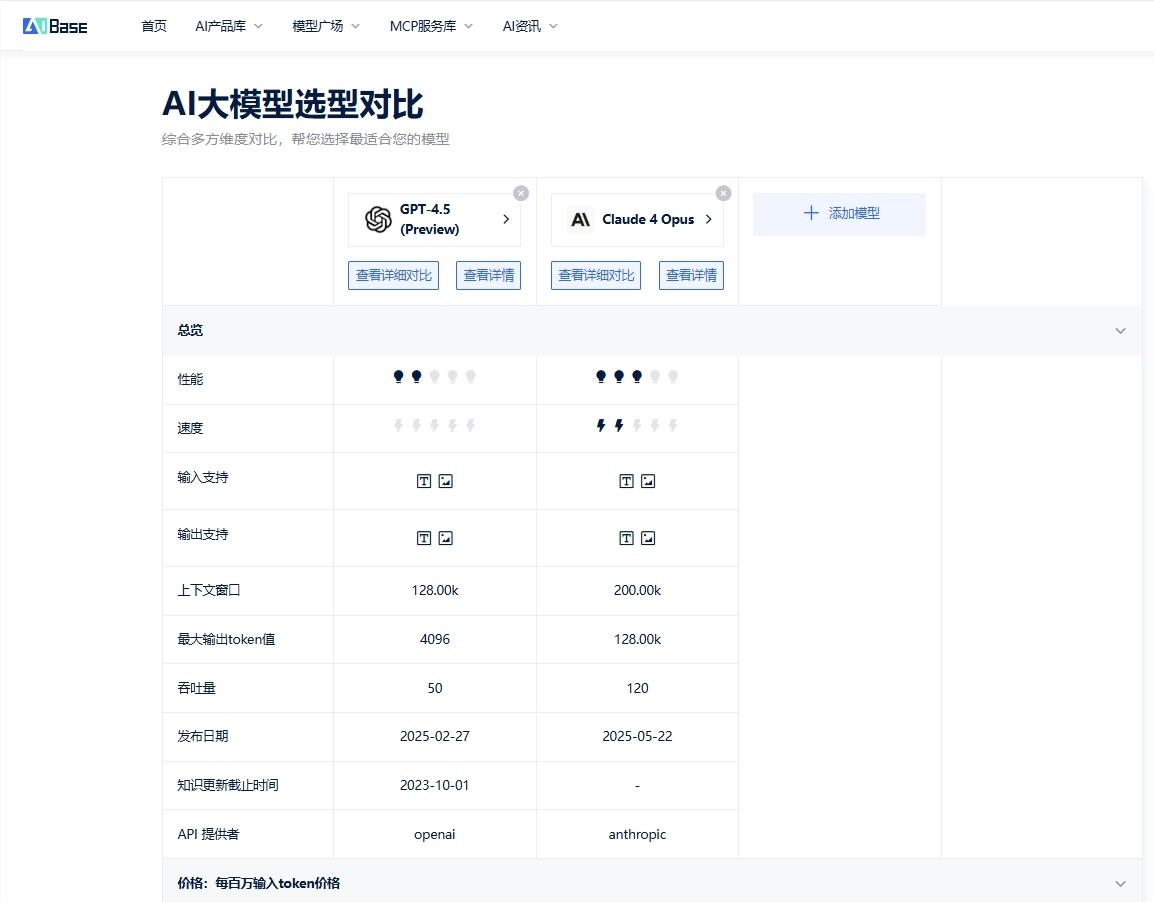Screen dimensions: 1154x902
Task: Click Claude throughput value 120
Action: [637, 688]
